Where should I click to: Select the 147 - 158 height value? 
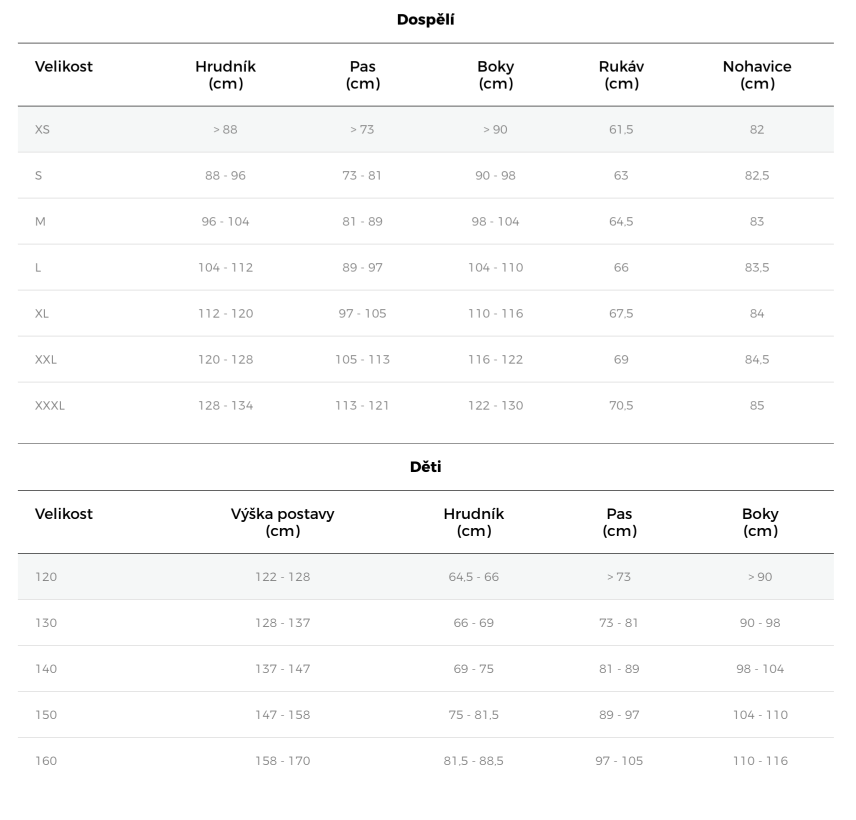click(x=283, y=715)
